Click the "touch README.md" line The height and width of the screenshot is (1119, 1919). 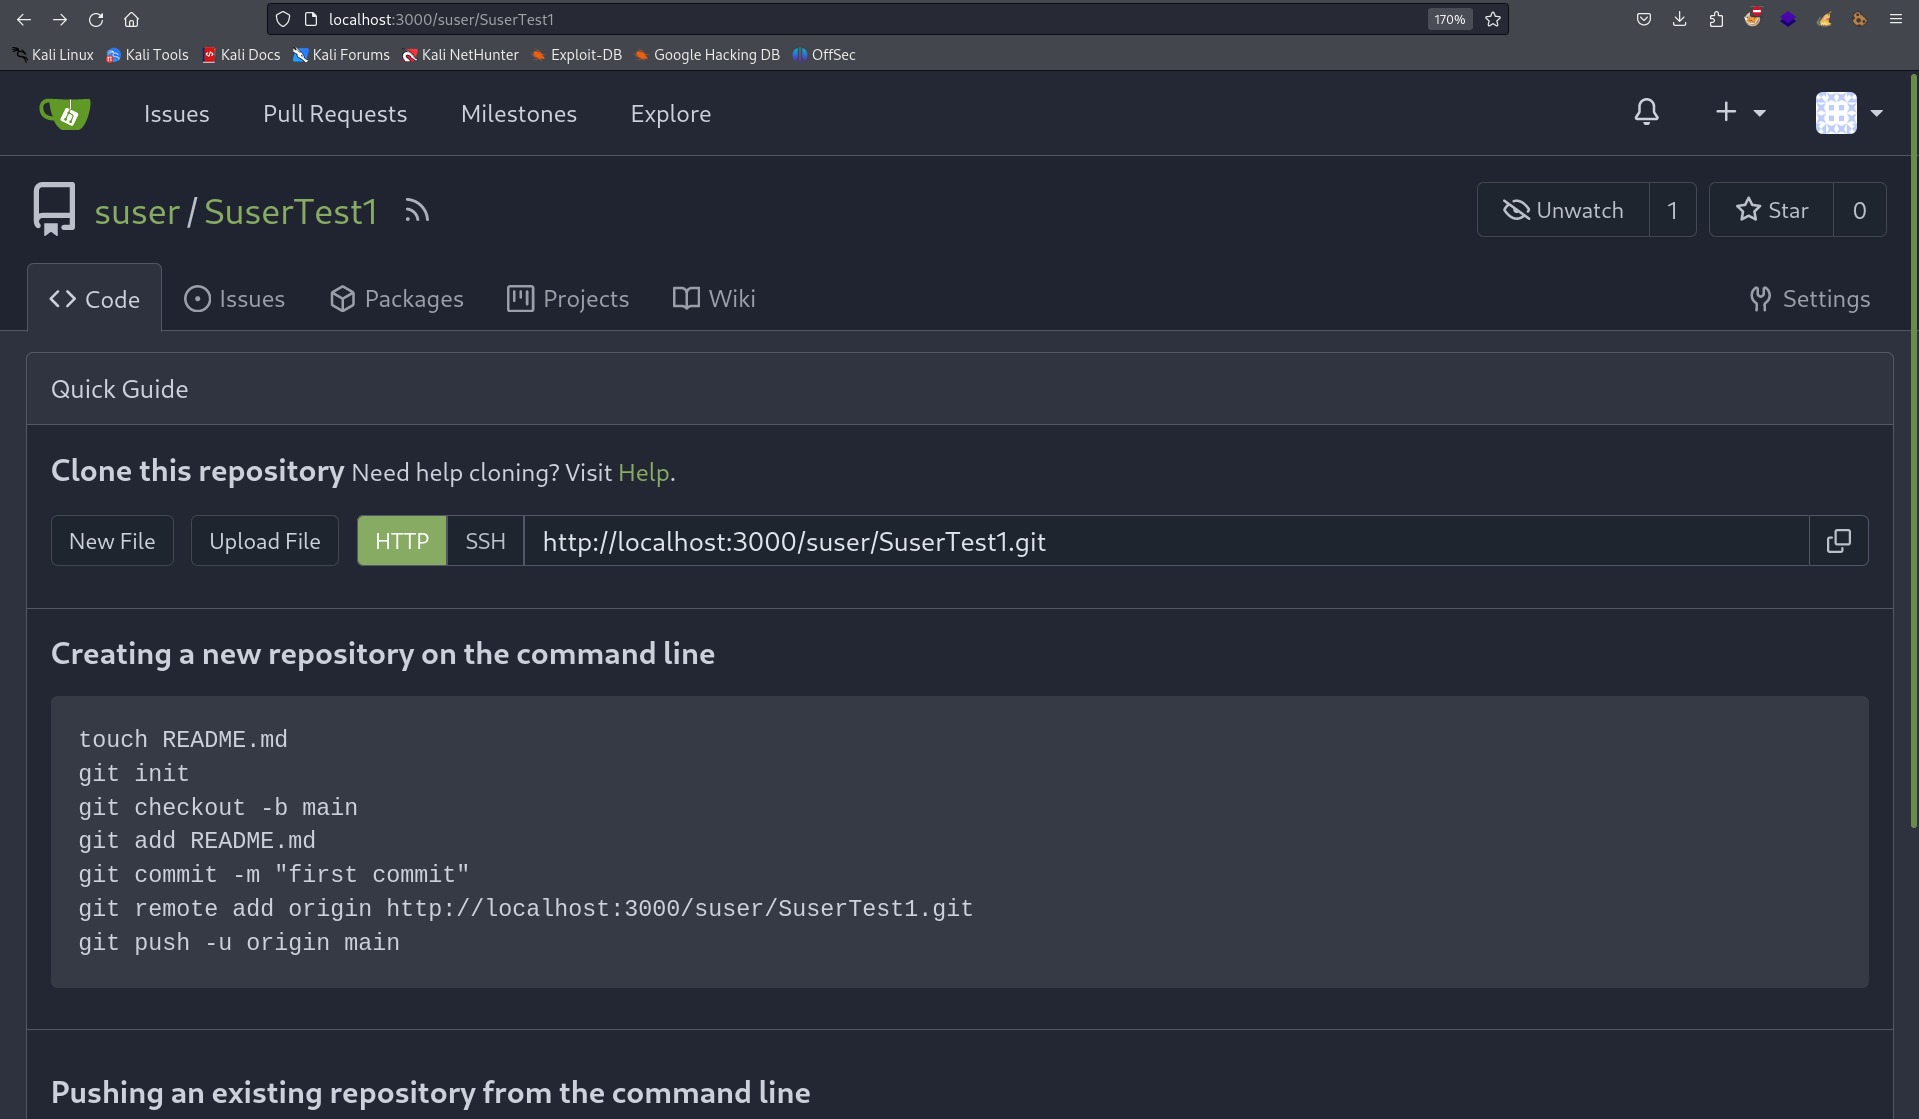pyautogui.click(x=183, y=740)
